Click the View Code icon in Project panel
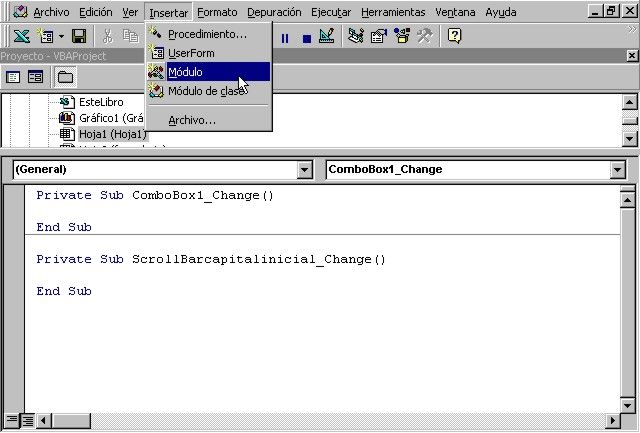Image resolution: width=640 pixels, height=433 pixels. 13,77
